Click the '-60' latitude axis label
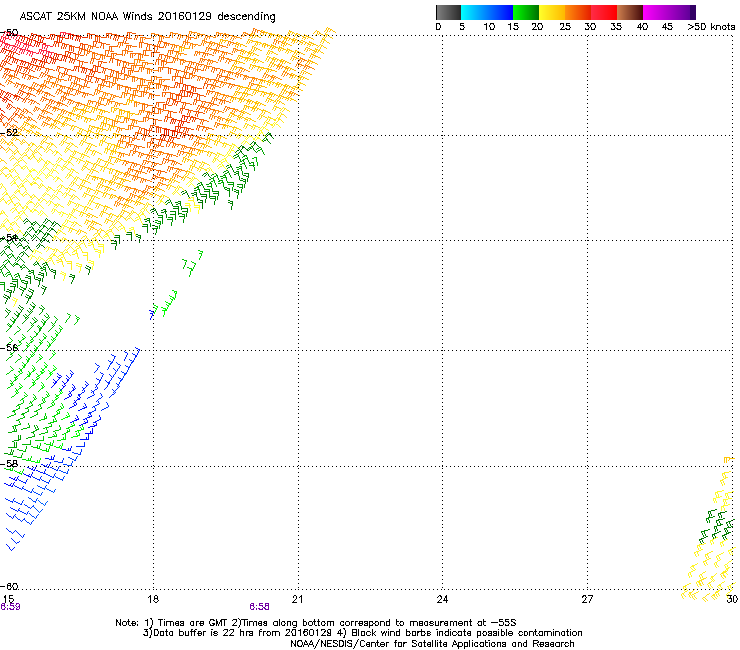The width and height of the screenshot is (740, 650). click(9, 586)
